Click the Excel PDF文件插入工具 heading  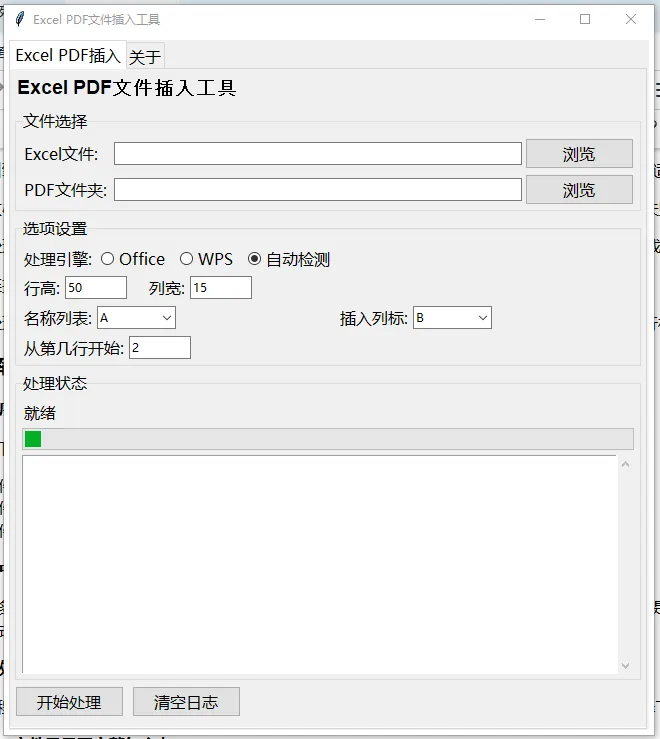click(x=127, y=88)
